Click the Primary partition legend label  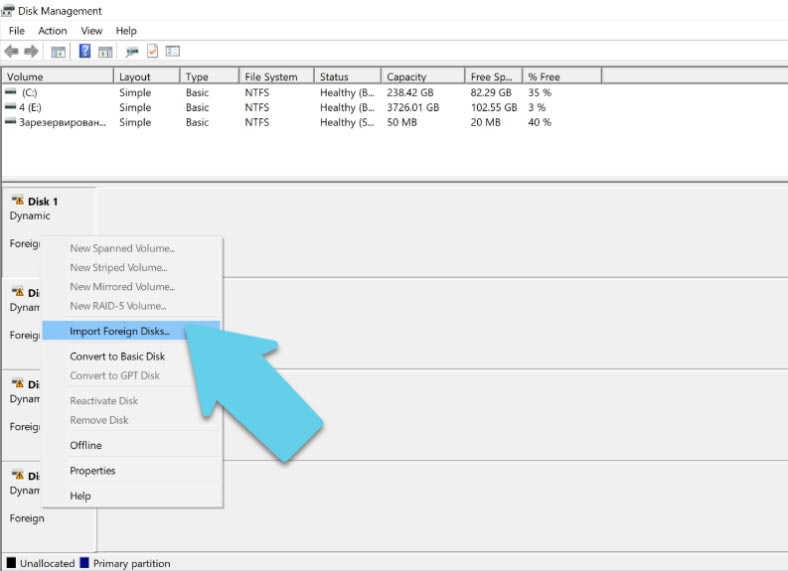pos(132,563)
